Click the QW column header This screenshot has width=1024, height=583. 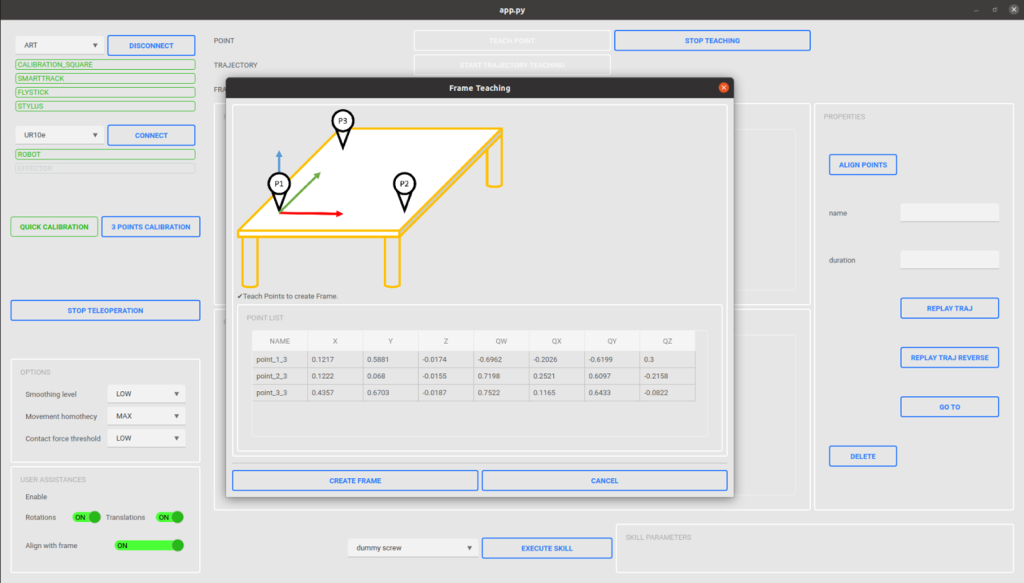click(502, 341)
